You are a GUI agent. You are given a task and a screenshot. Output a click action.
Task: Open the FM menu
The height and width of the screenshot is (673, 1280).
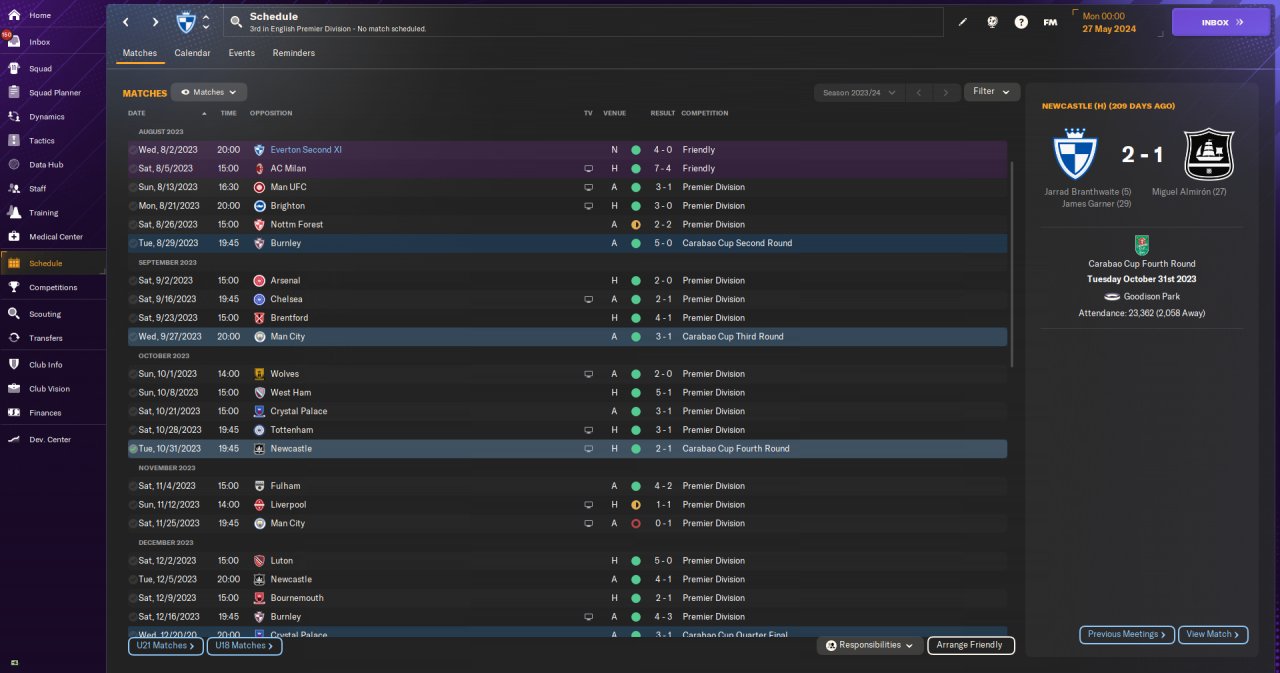1050,22
